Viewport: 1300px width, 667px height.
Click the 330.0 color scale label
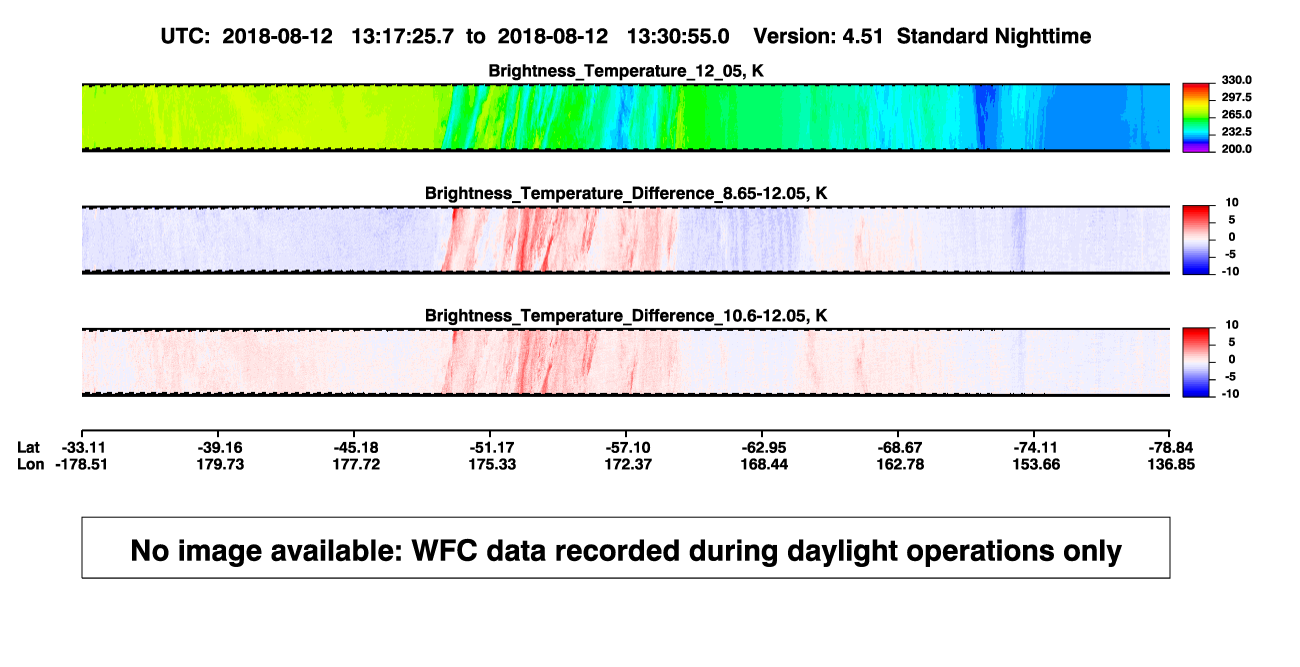click(x=1237, y=80)
